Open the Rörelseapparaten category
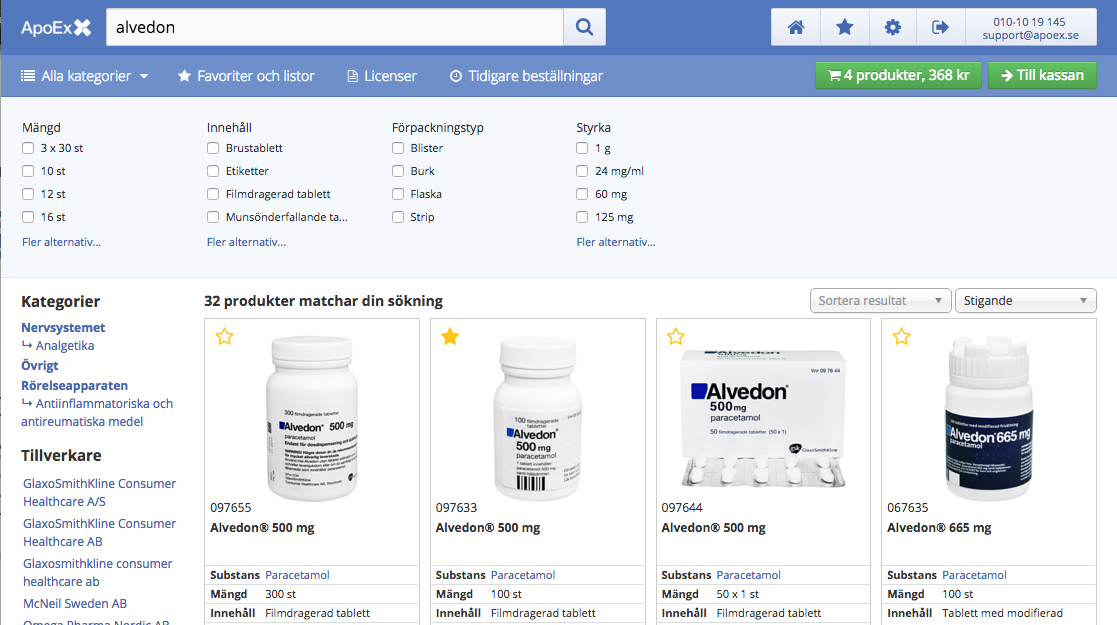The image size is (1117, 625). (75, 386)
